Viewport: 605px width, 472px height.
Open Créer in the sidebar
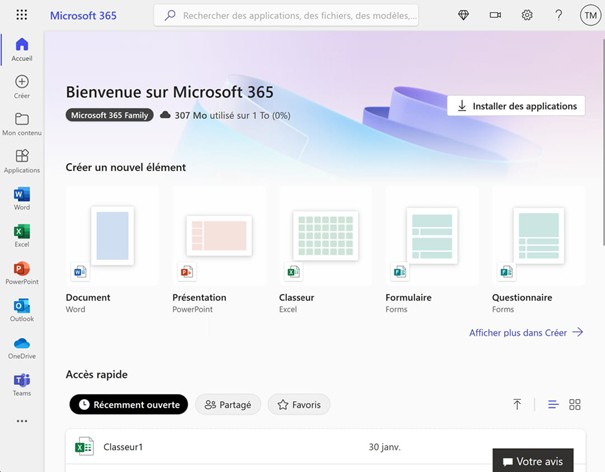point(22,87)
